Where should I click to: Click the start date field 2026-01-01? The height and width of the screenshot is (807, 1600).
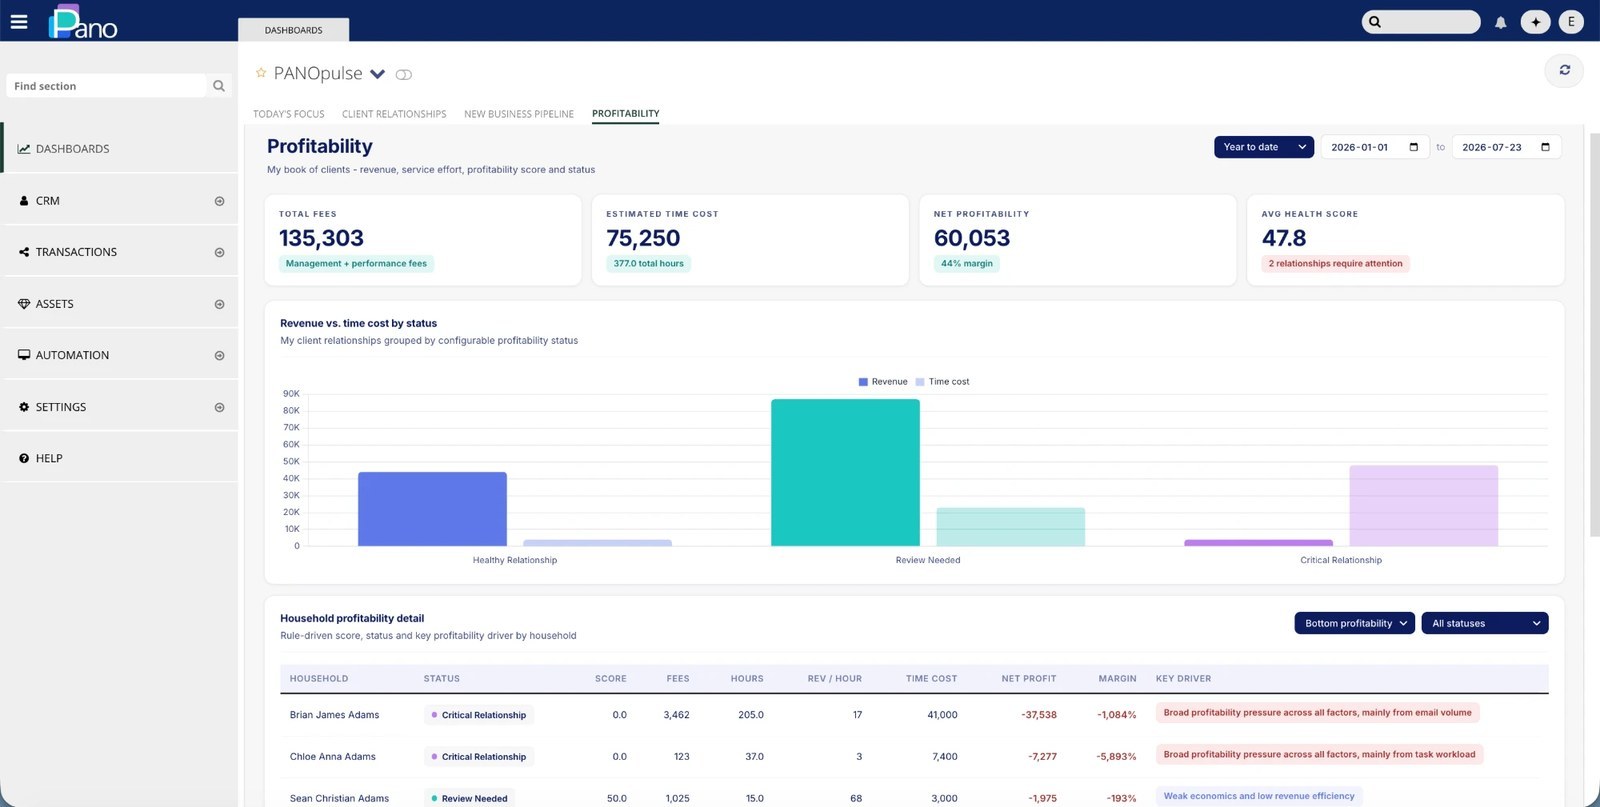tap(1376, 147)
